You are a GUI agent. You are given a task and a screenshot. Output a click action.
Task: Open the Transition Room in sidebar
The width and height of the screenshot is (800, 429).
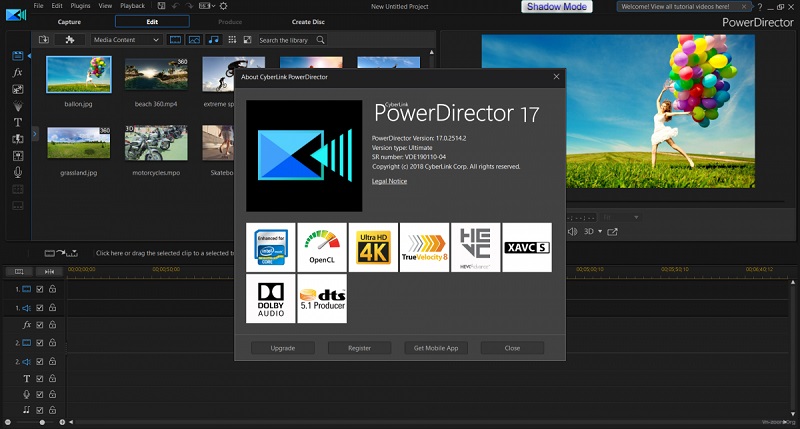click(17, 139)
